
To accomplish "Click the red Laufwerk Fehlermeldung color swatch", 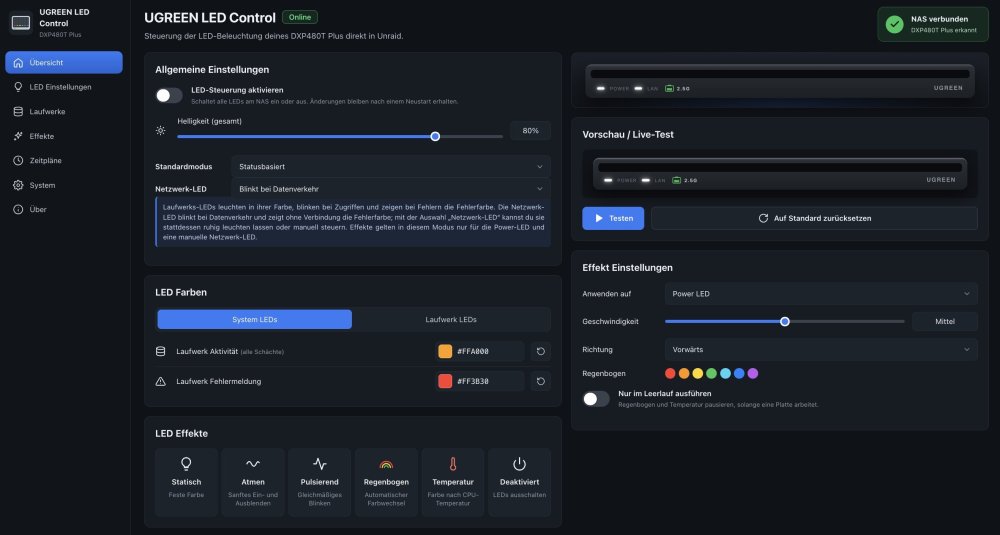I will coord(445,381).
